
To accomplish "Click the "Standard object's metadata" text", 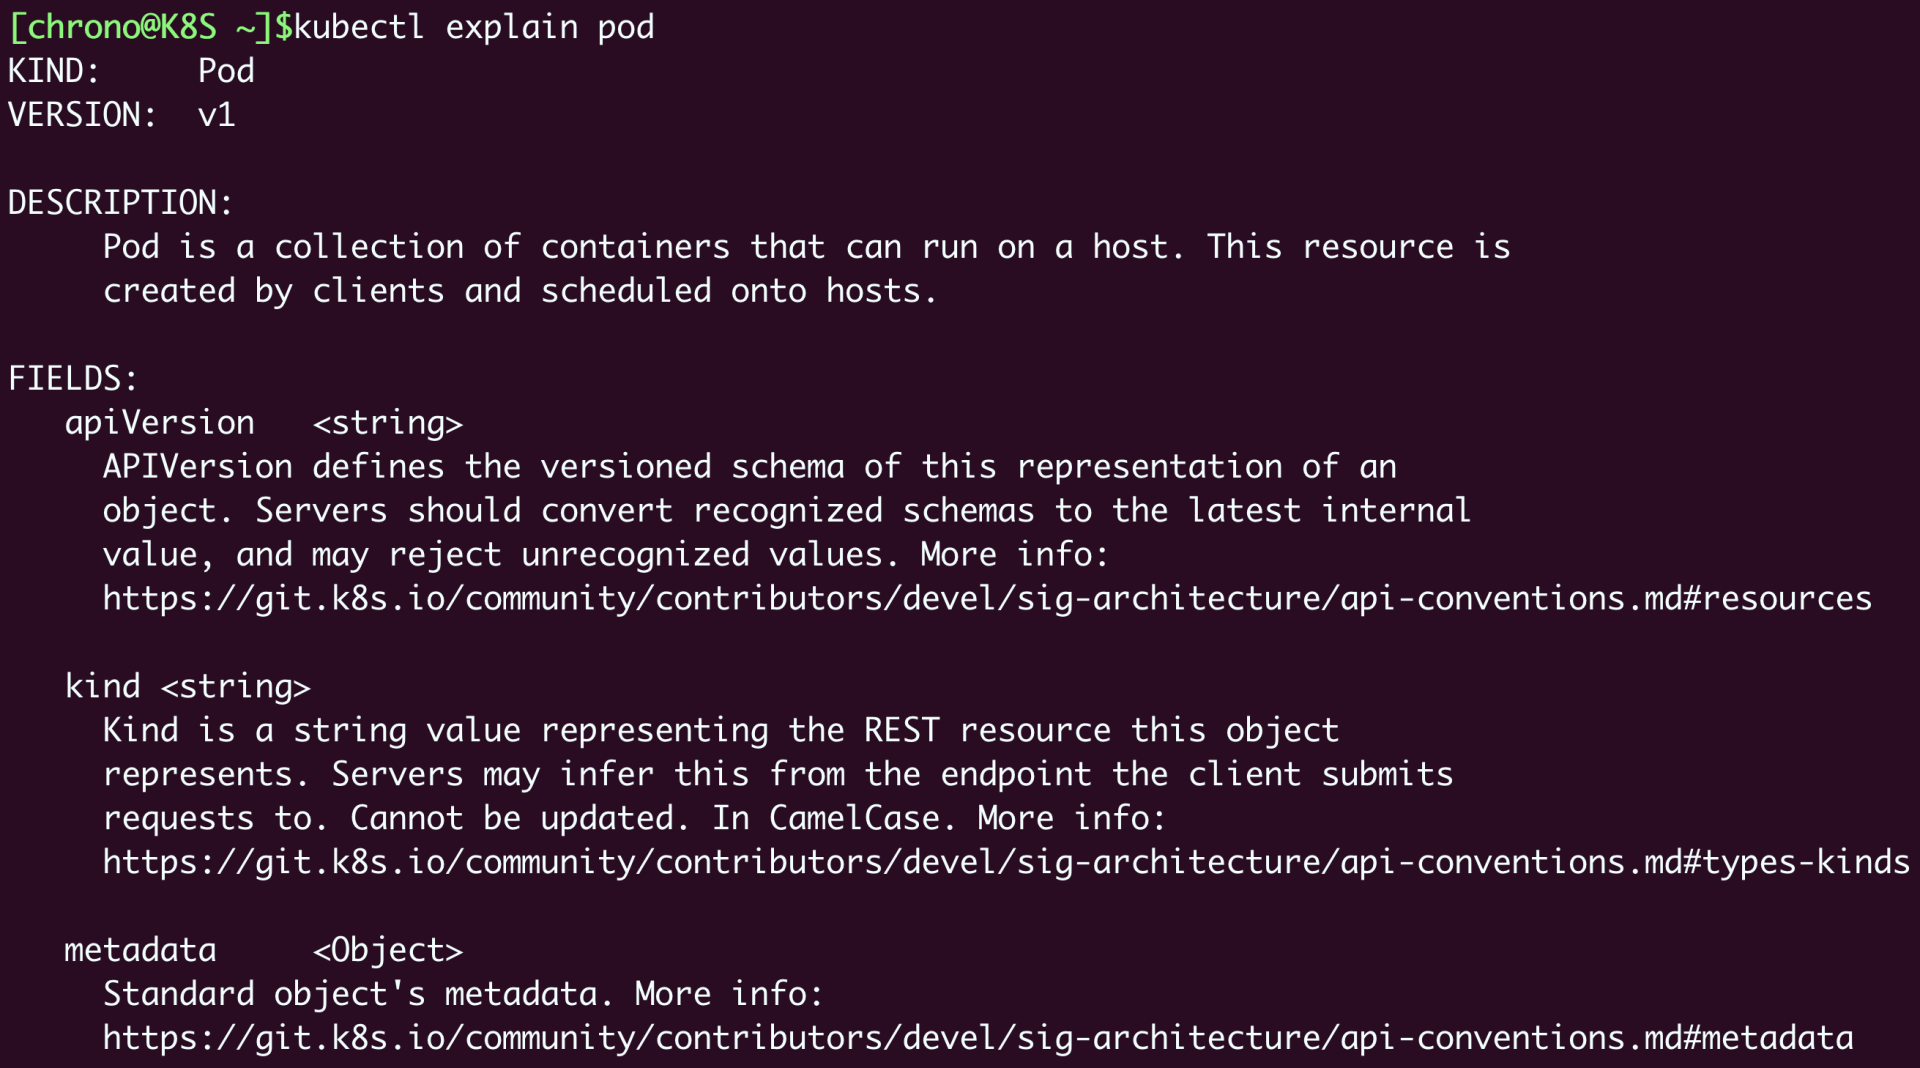I will tap(350, 994).
